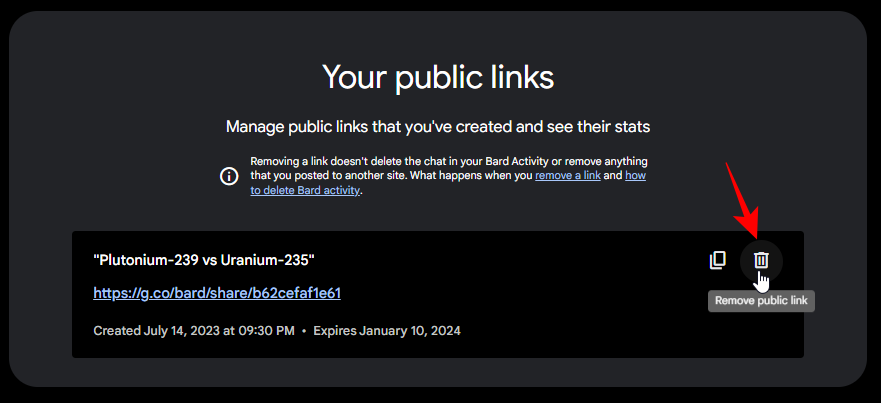Click the 'Removing a link doesn't delete' notice
Viewport: 881px width, 403px height.
tap(448, 175)
